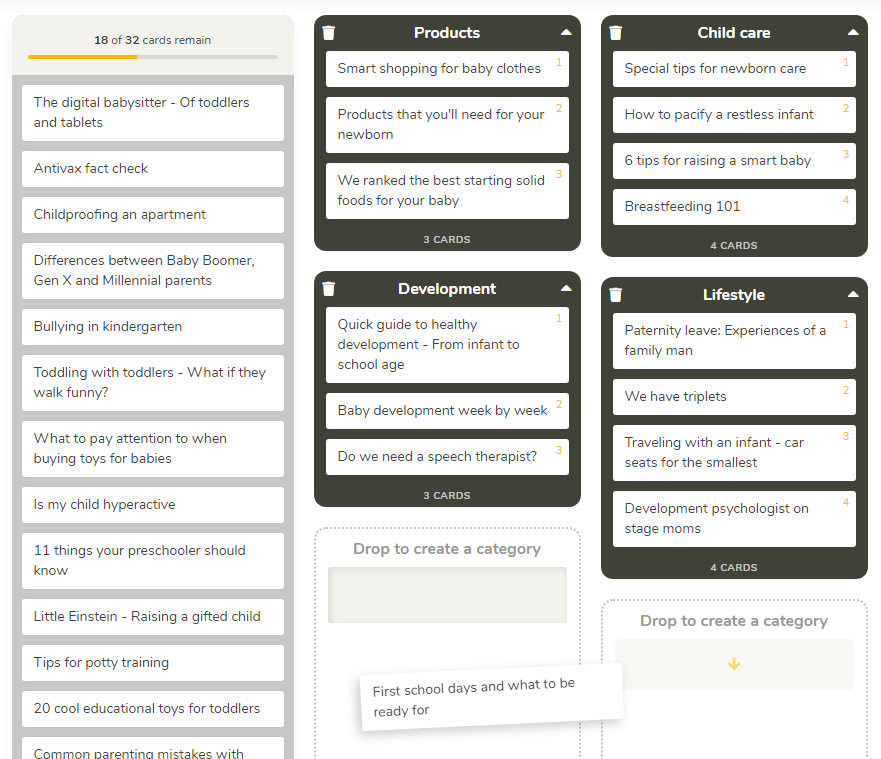The width and height of the screenshot is (881, 759).
Task: Click 'Baby development week by week' card
Action: 447,411
